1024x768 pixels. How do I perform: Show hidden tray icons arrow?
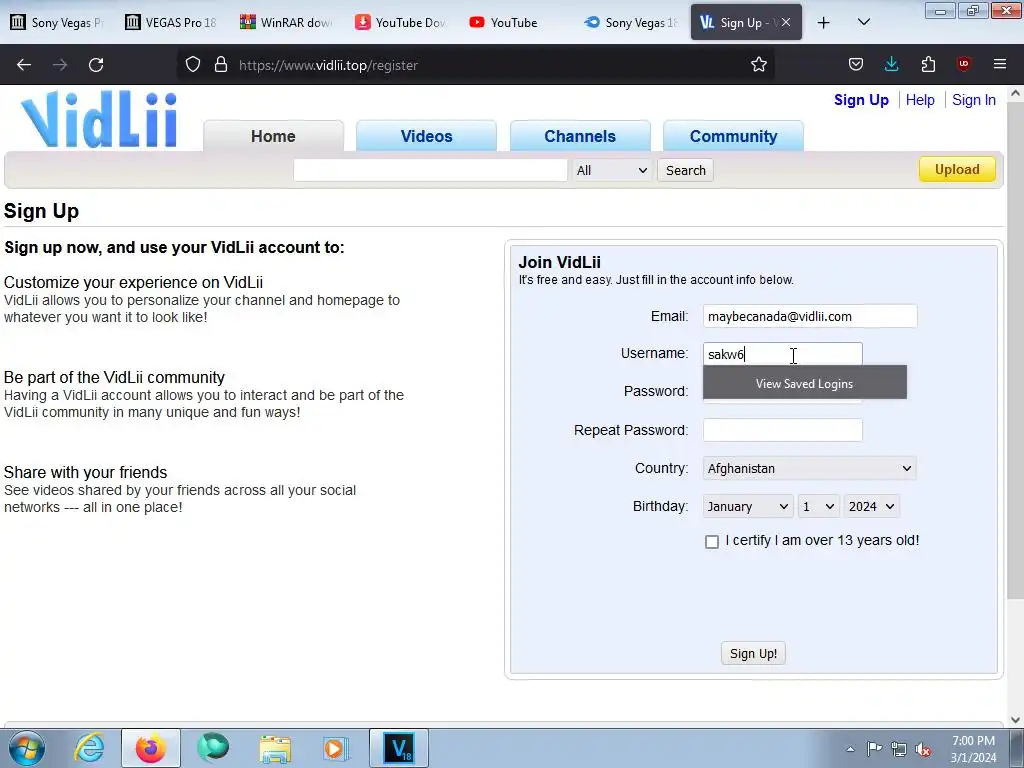(850, 749)
